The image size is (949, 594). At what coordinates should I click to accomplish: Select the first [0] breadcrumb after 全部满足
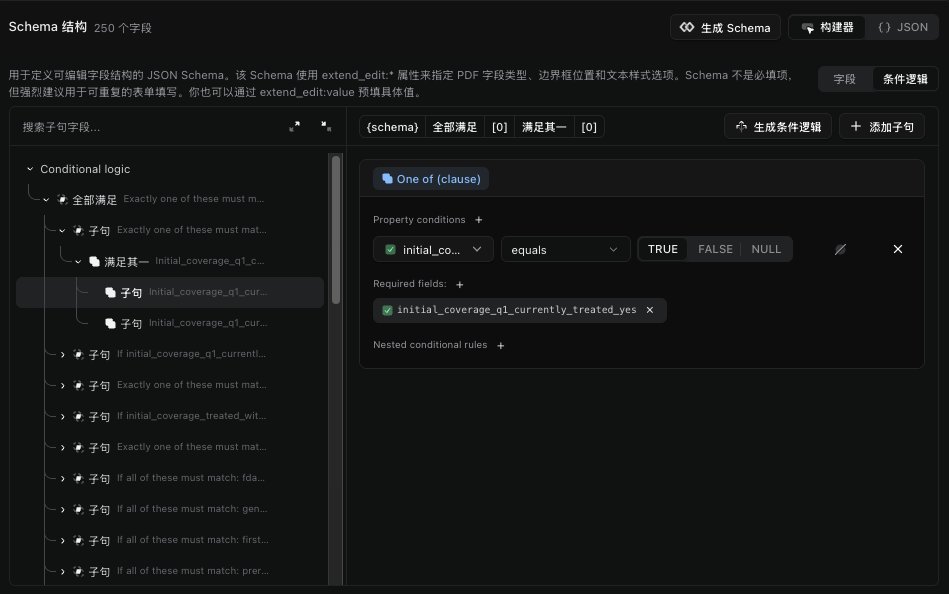[x=499, y=127]
